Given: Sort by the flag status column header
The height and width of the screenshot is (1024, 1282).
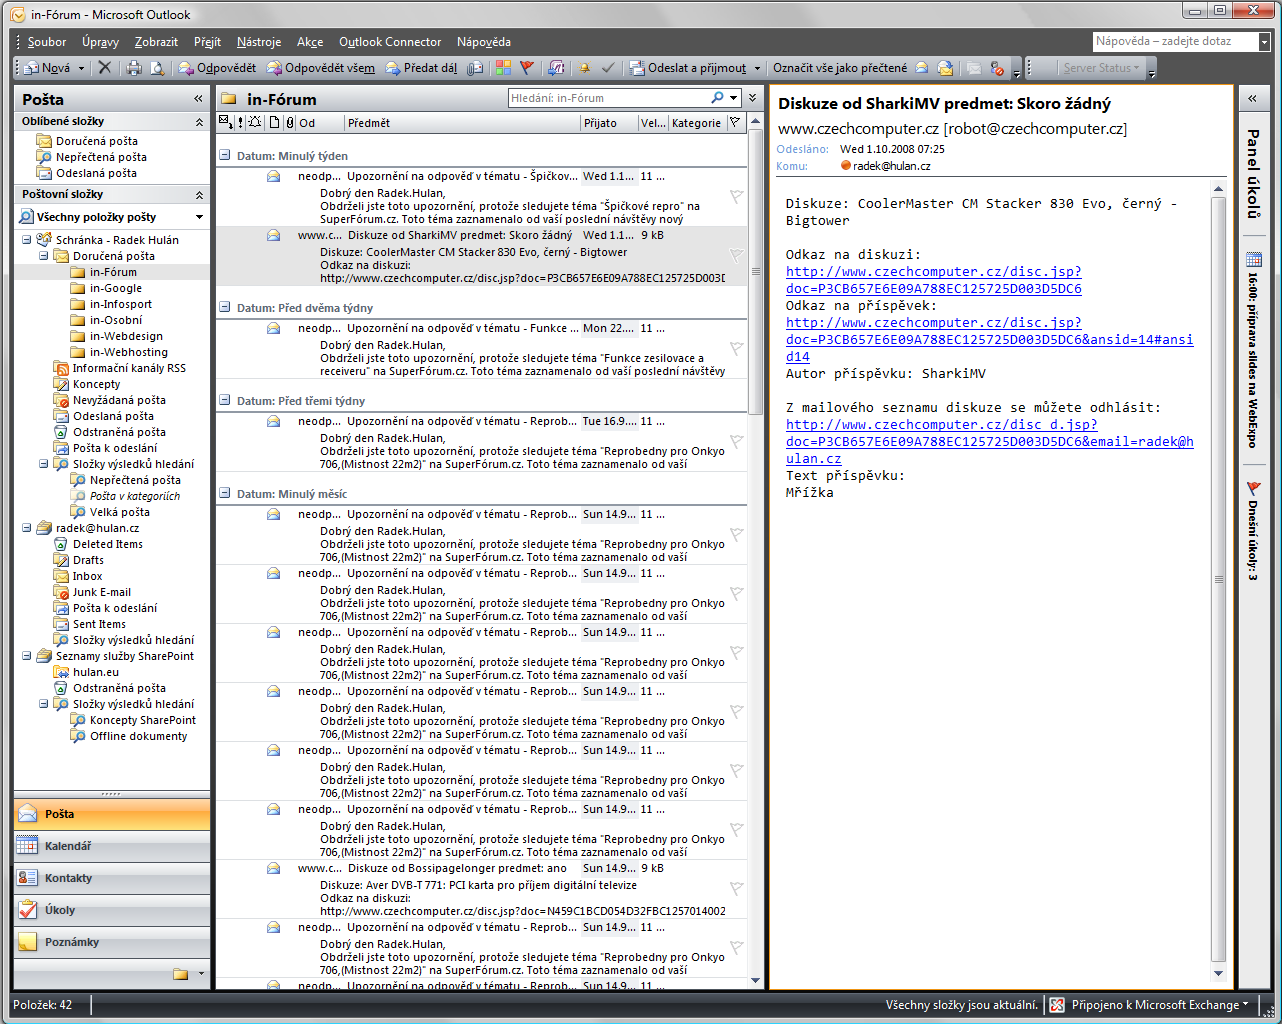Looking at the screenshot, I should point(735,123).
